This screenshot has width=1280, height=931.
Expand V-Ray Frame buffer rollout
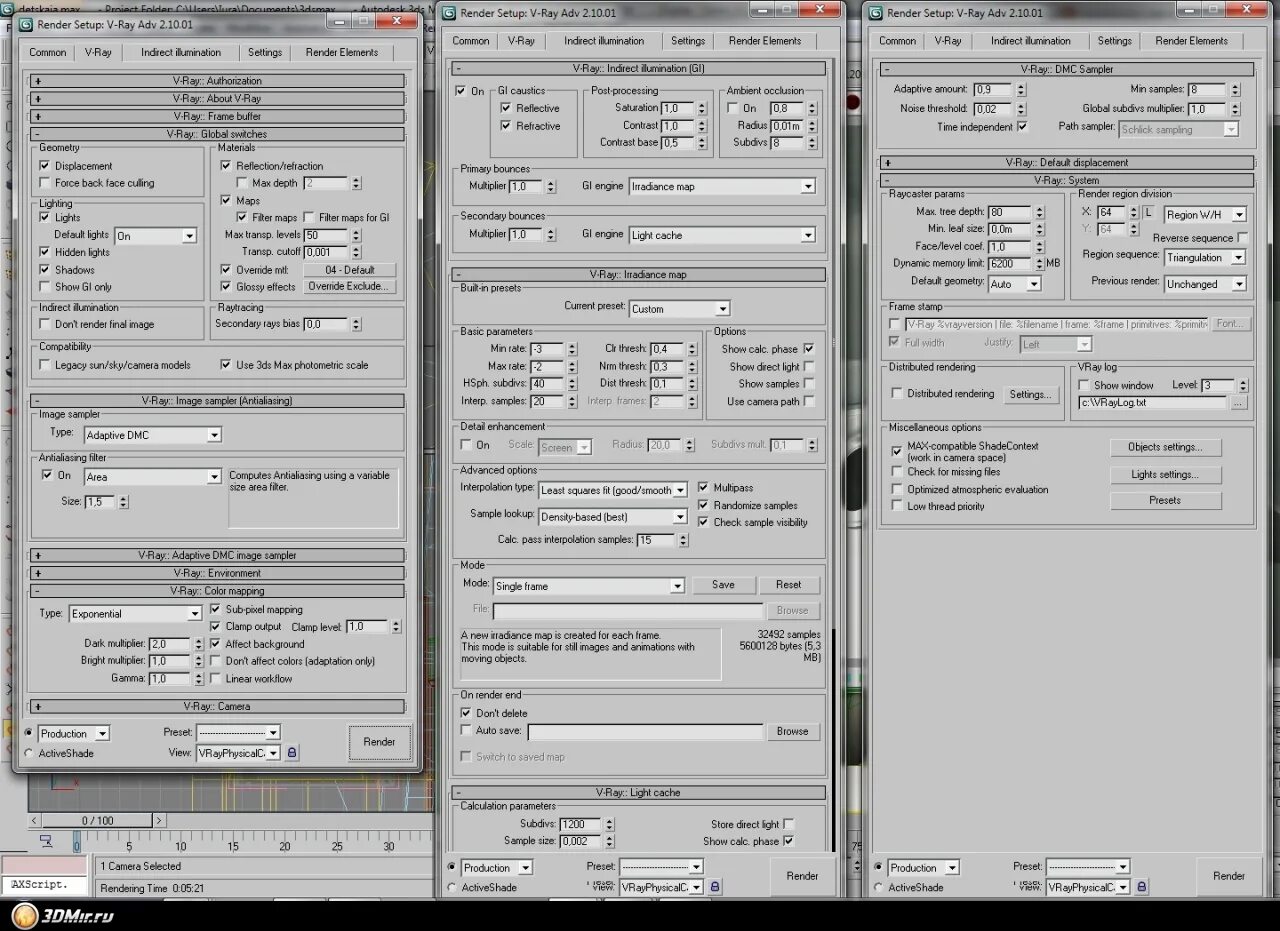point(217,116)
